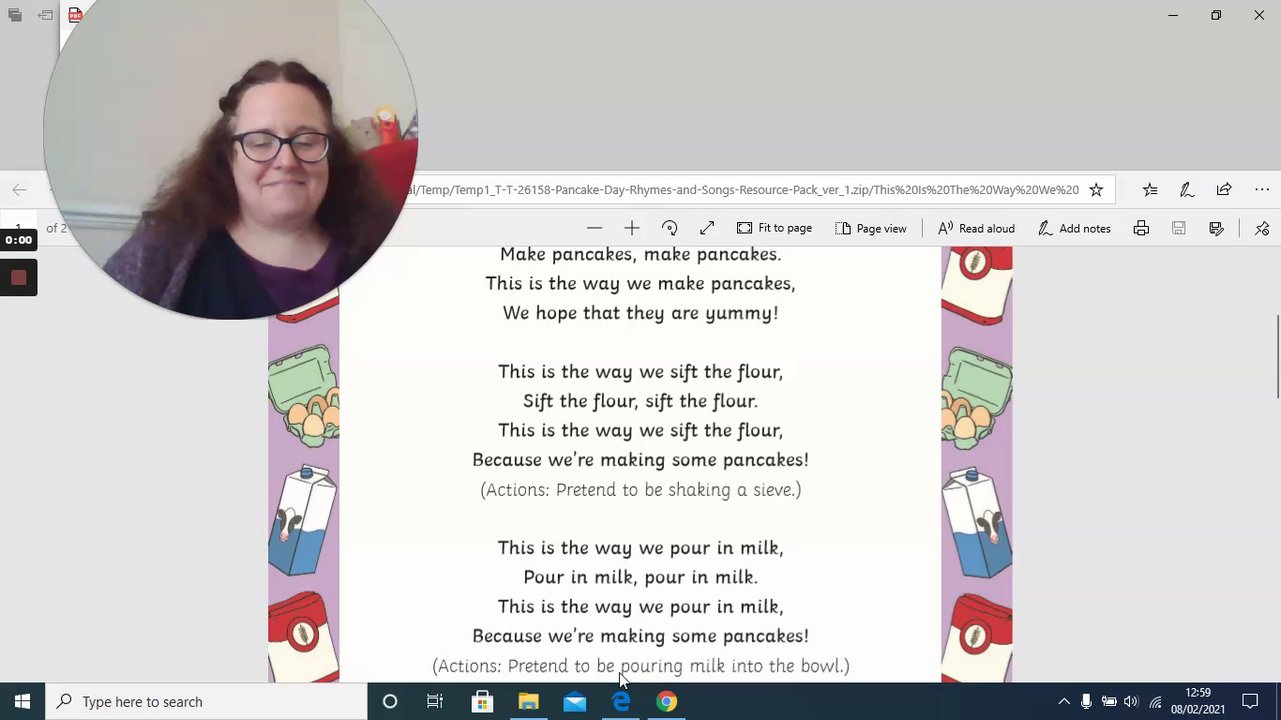The width and height of the screenshot is (1281, 720).
Task: Click Add notes tool
Action: [x=1074, y=228]
